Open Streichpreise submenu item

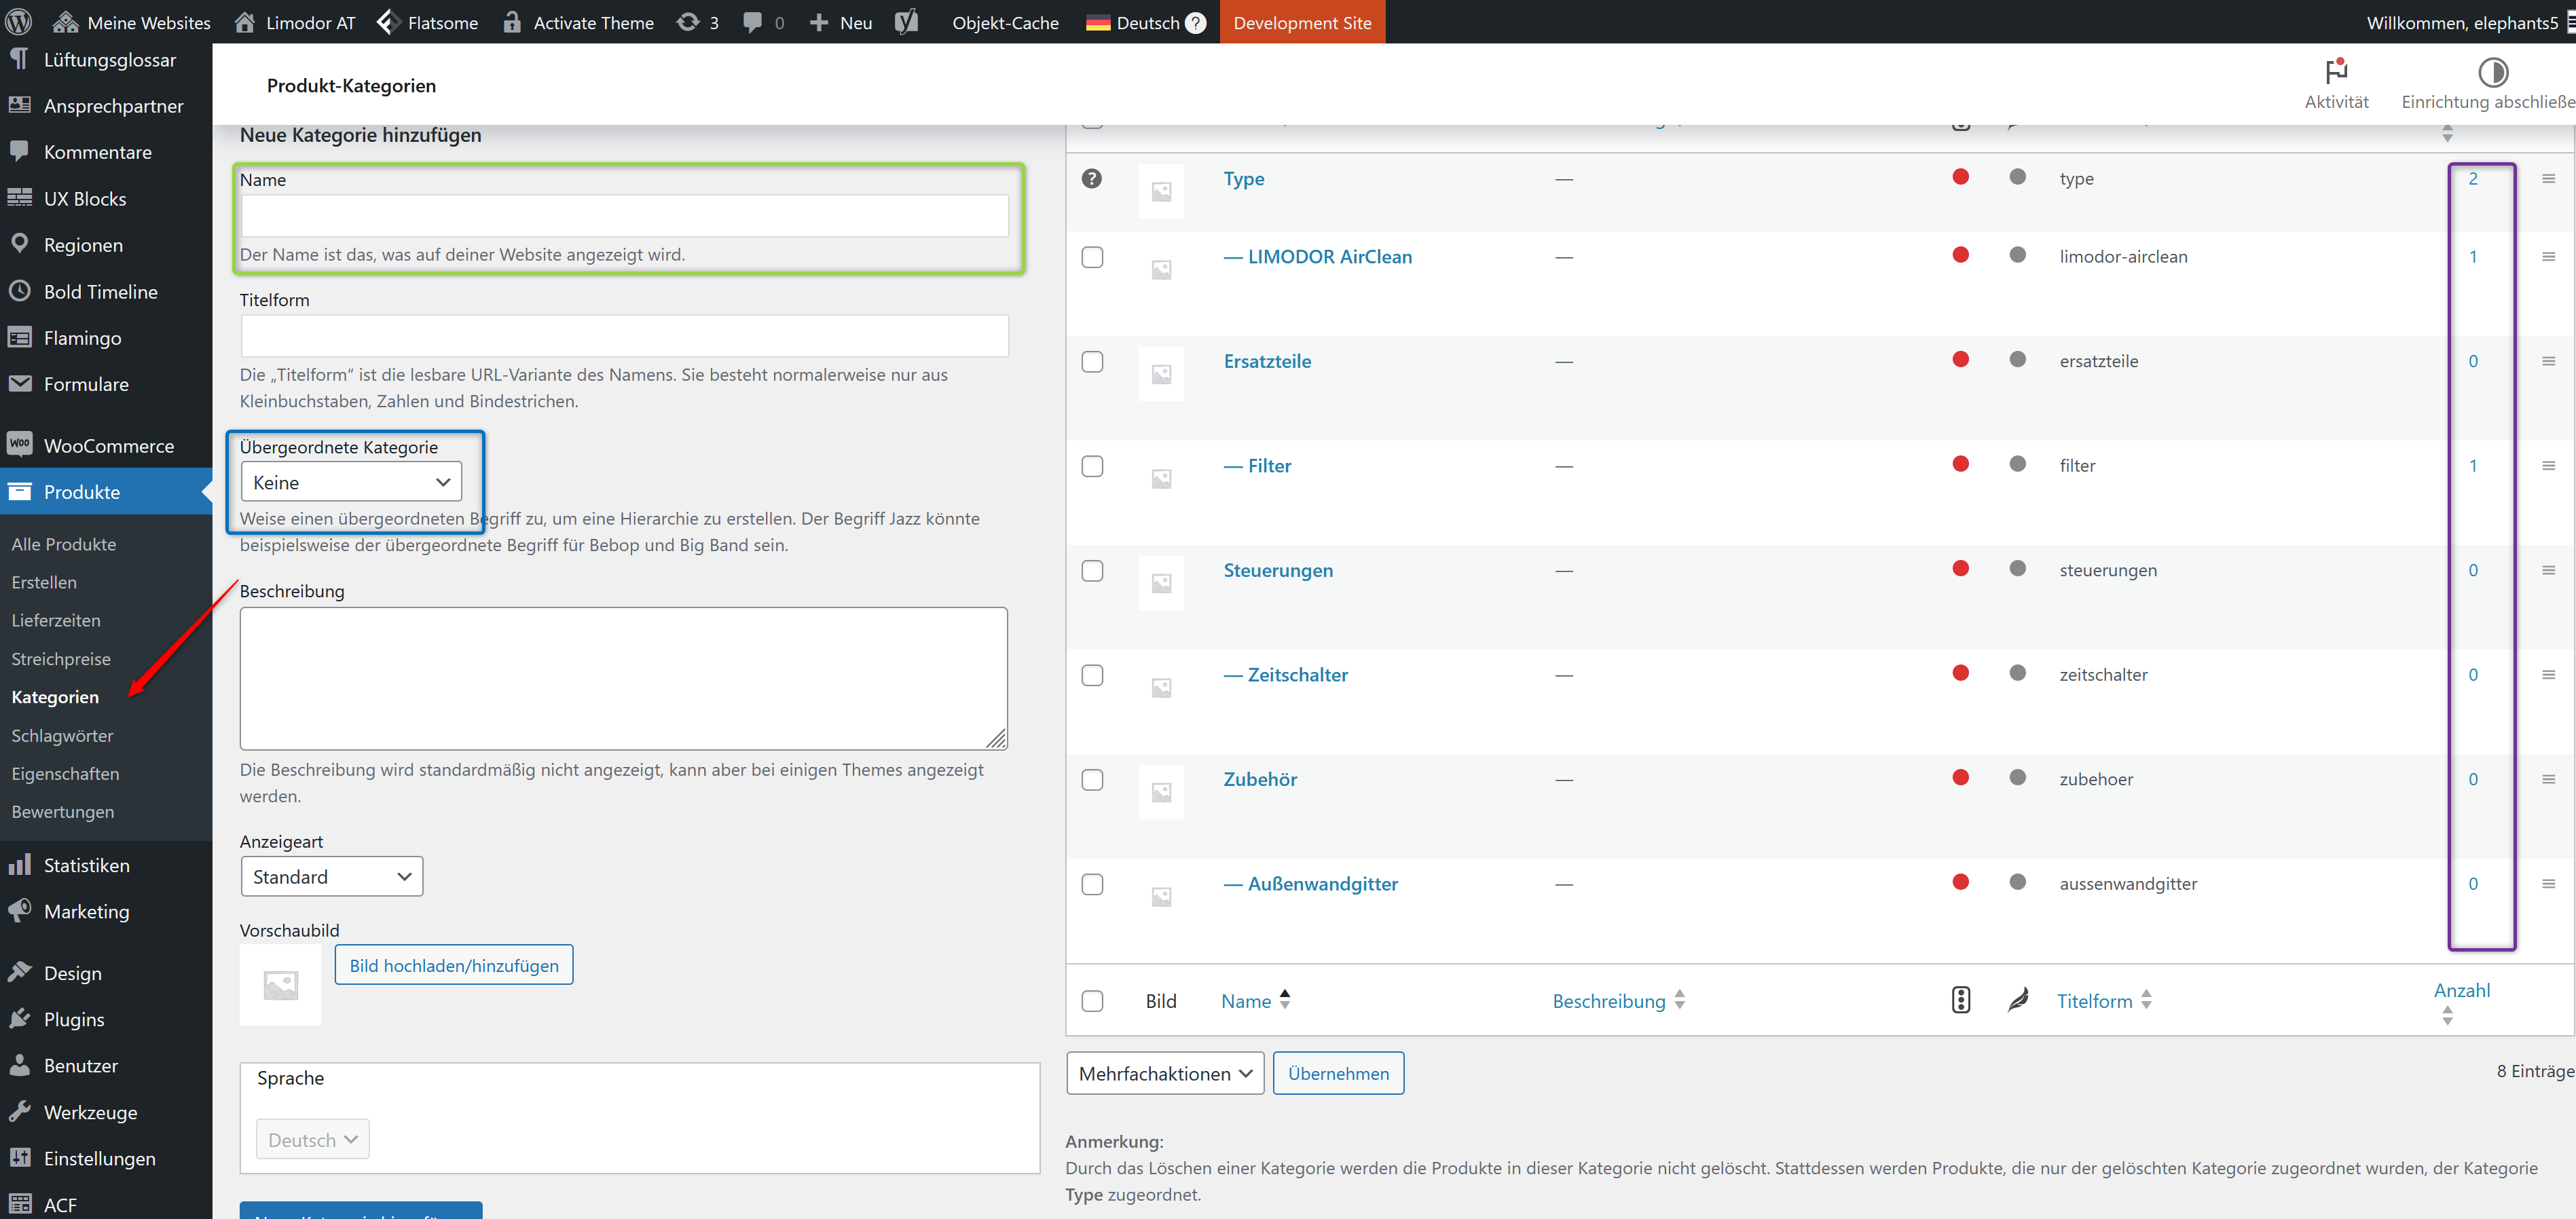click(61, 659)
